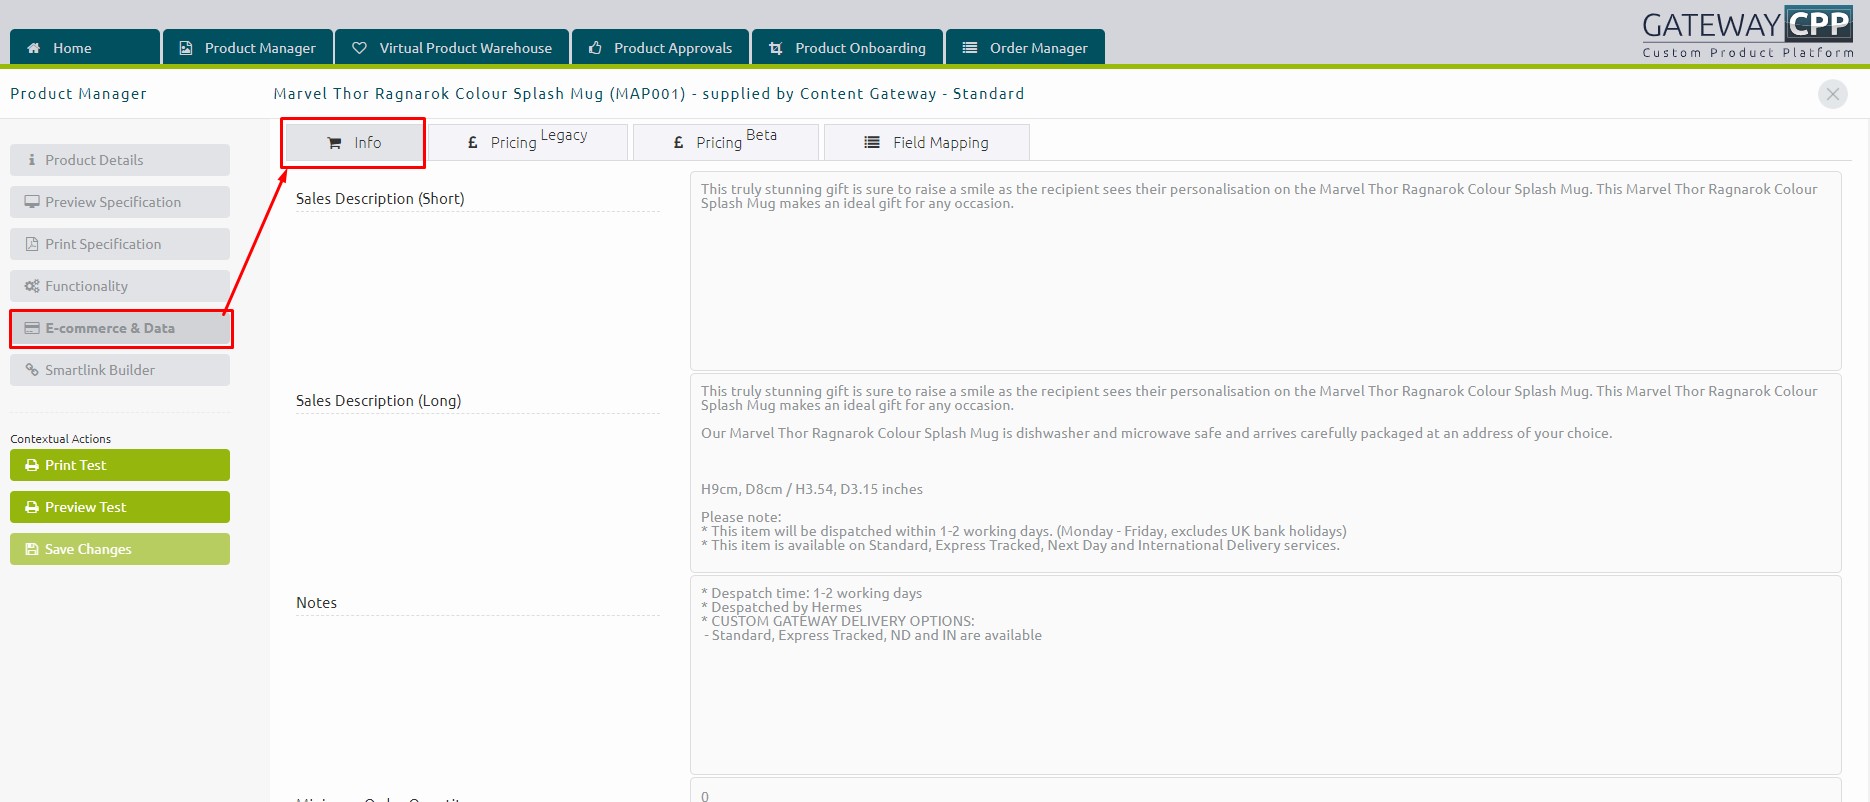This screenshot has height=802, width=1870.
Task: Click the Print Test printer icon
Action: click(32, 465)
